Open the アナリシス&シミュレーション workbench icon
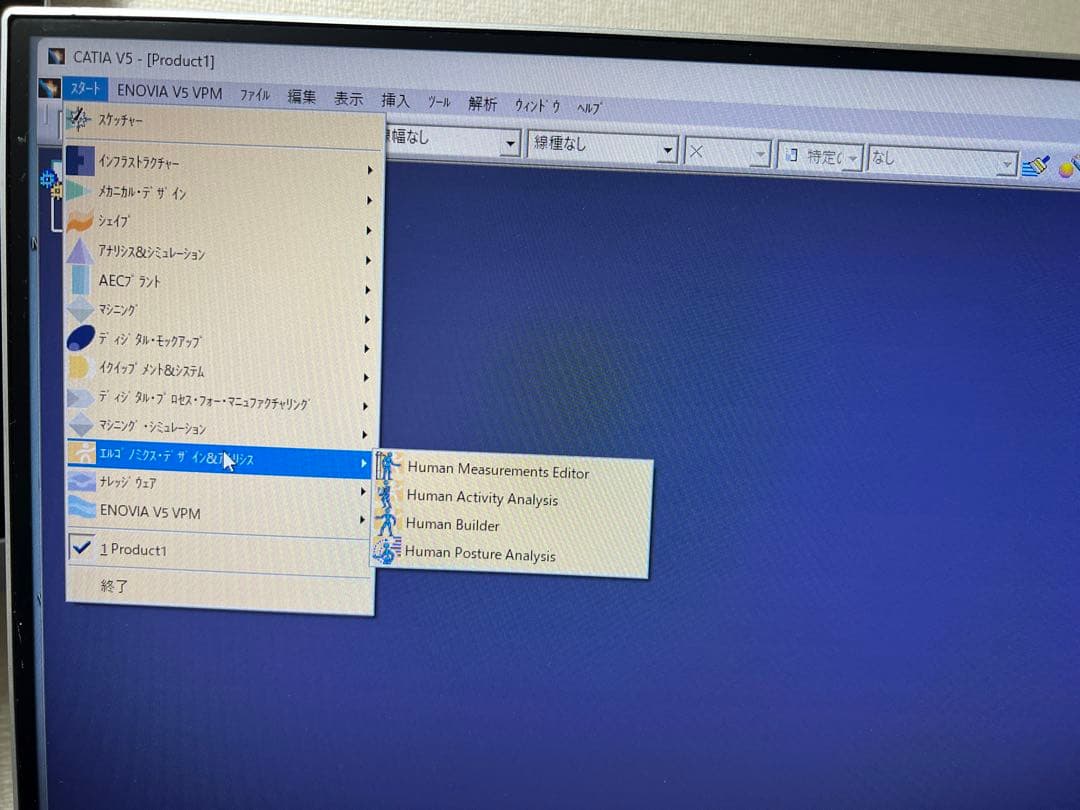1080x810 pixels. pos(79,251)
